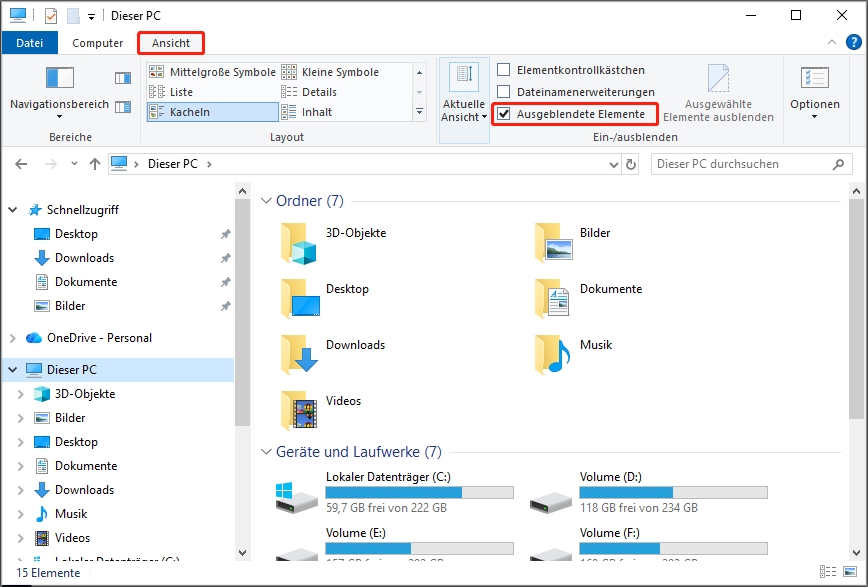
Task: Select Mittelgroße Symbole layout
Action: coord(213,72)
